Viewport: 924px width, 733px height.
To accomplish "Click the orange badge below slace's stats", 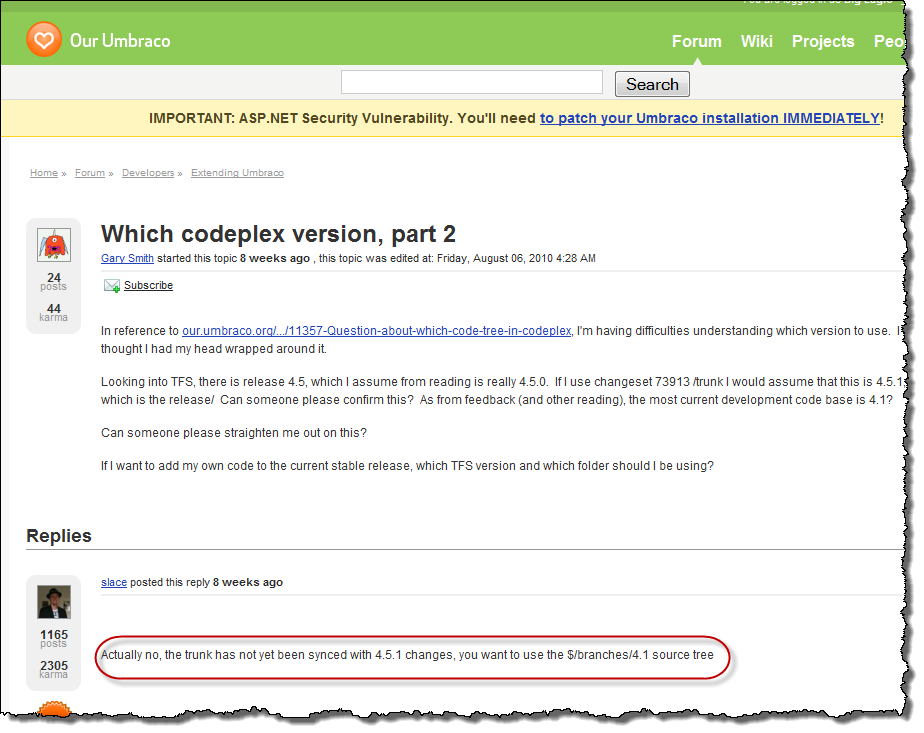I will (54, 709).
